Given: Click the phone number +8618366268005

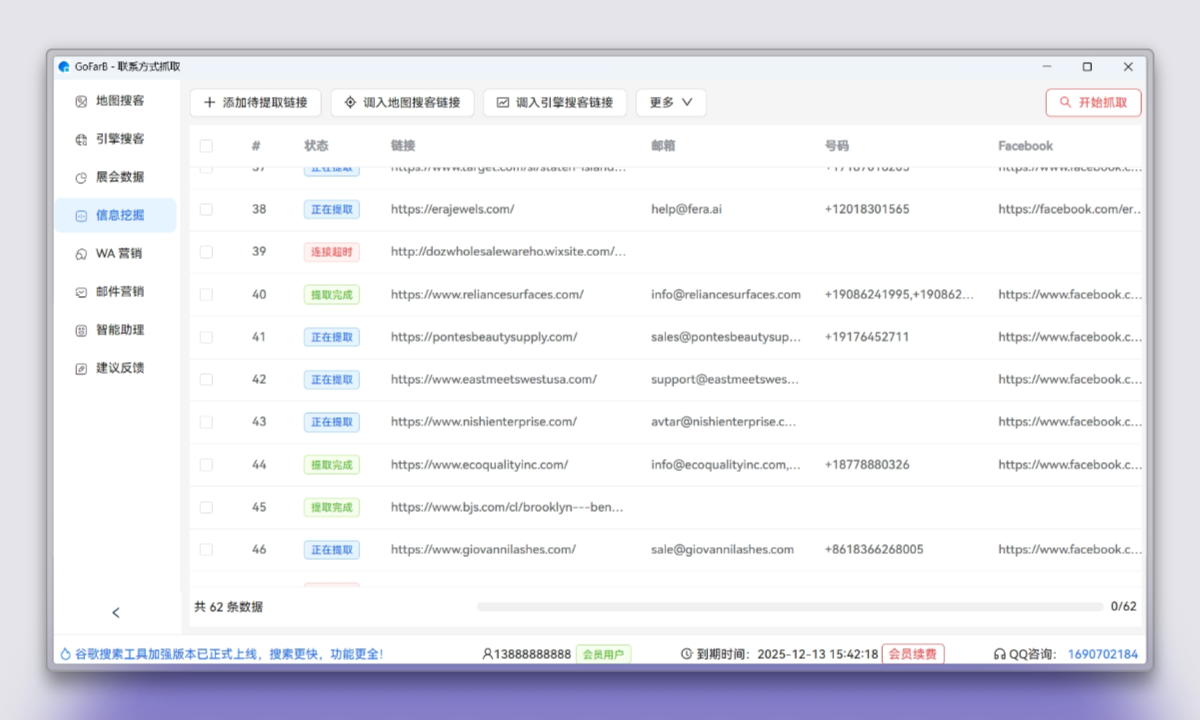Looking at the screenshot, I should [874, 550].
